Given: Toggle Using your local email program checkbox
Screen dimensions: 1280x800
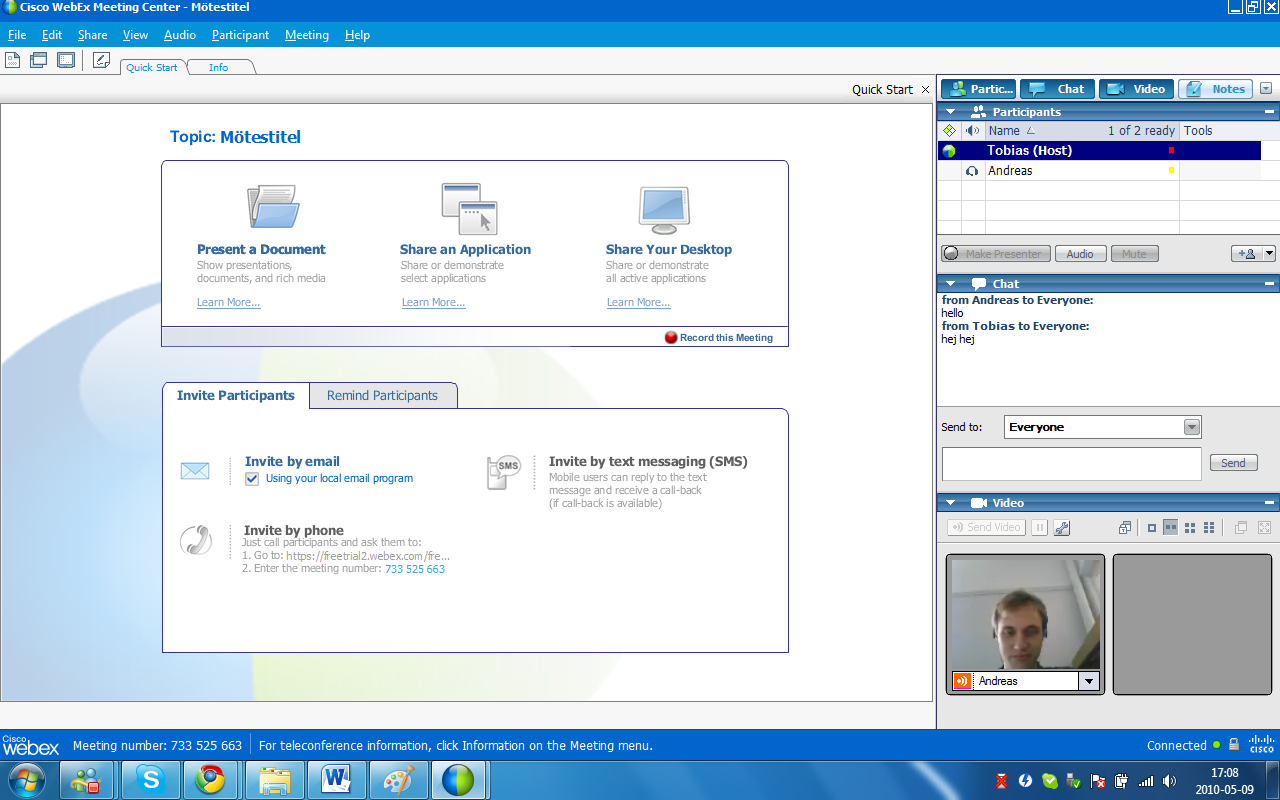Looking at the screenshot, I should (252, 479).
